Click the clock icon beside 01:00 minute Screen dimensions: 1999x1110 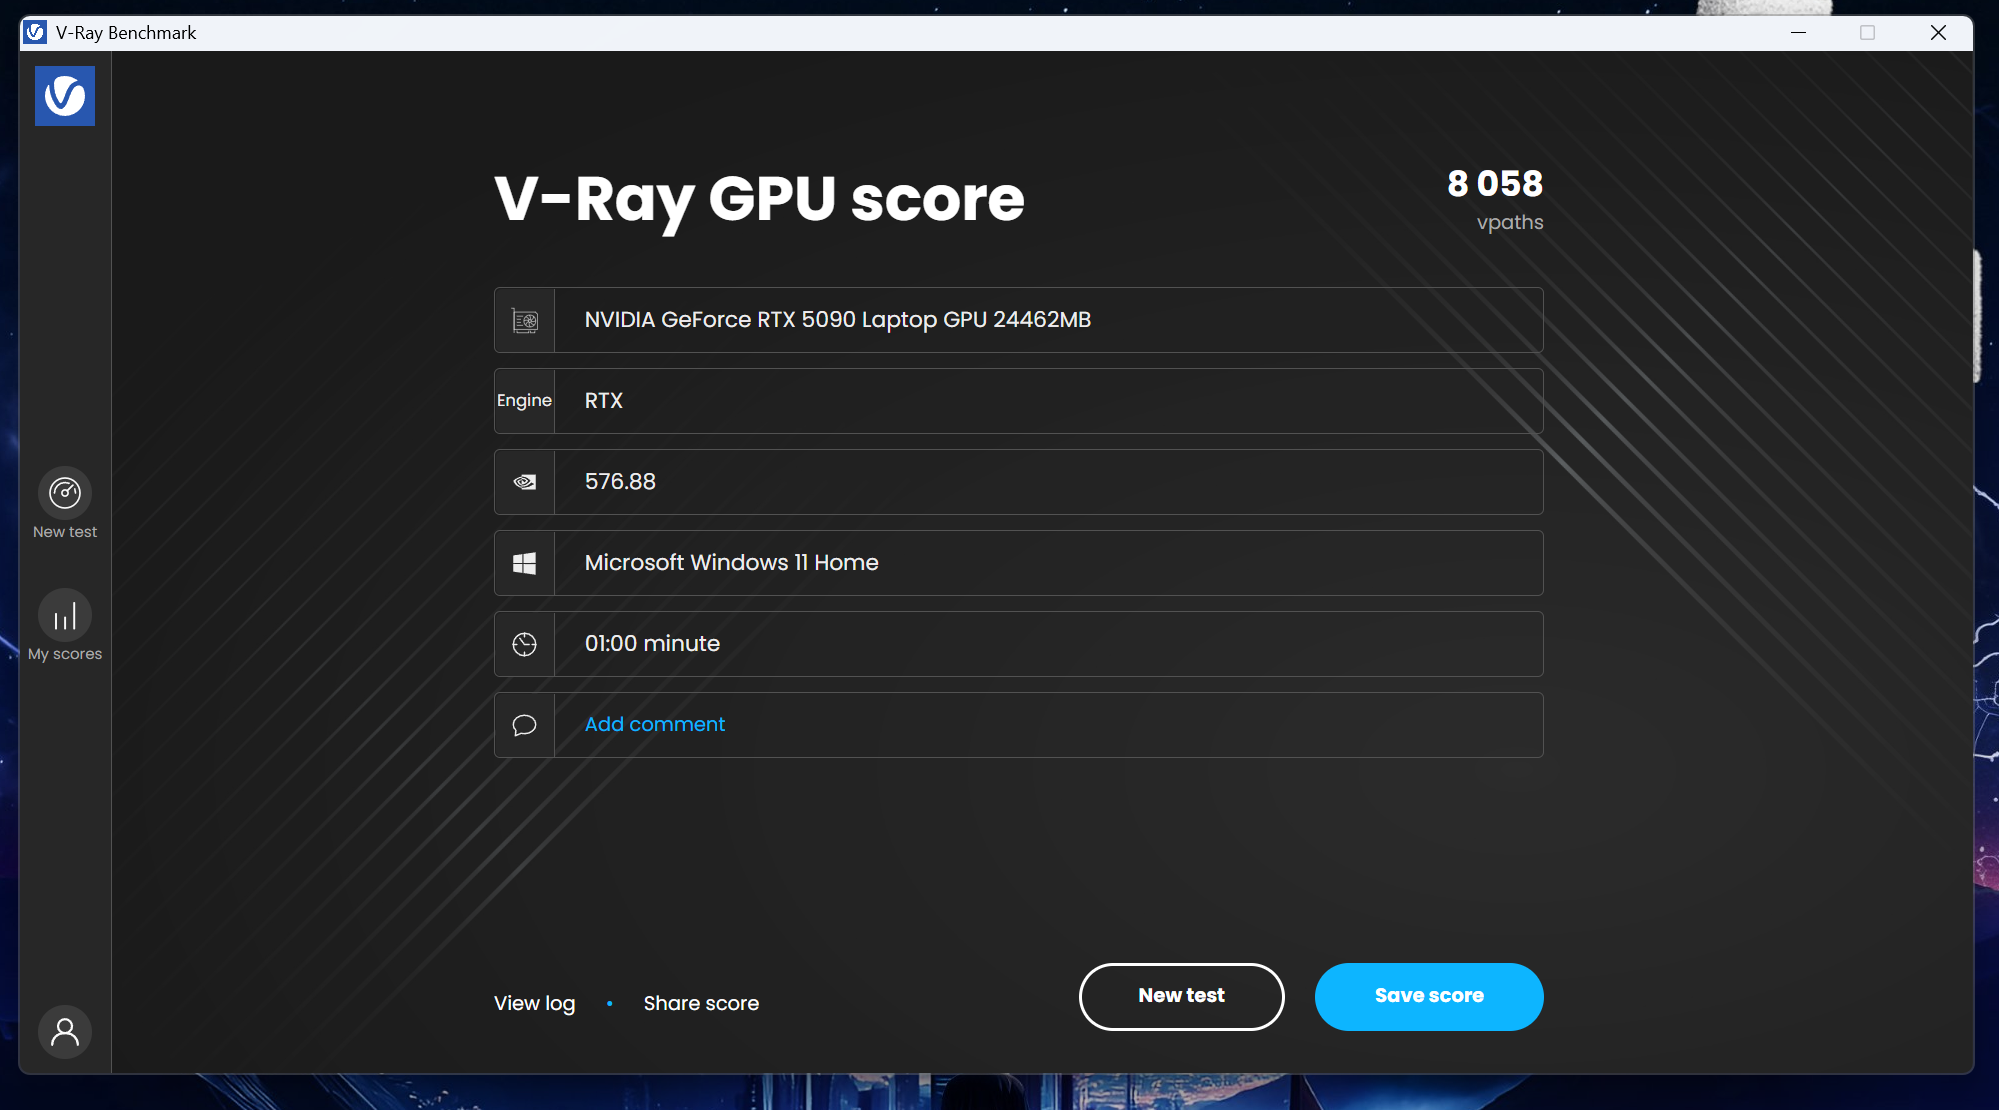click(524, 644)
